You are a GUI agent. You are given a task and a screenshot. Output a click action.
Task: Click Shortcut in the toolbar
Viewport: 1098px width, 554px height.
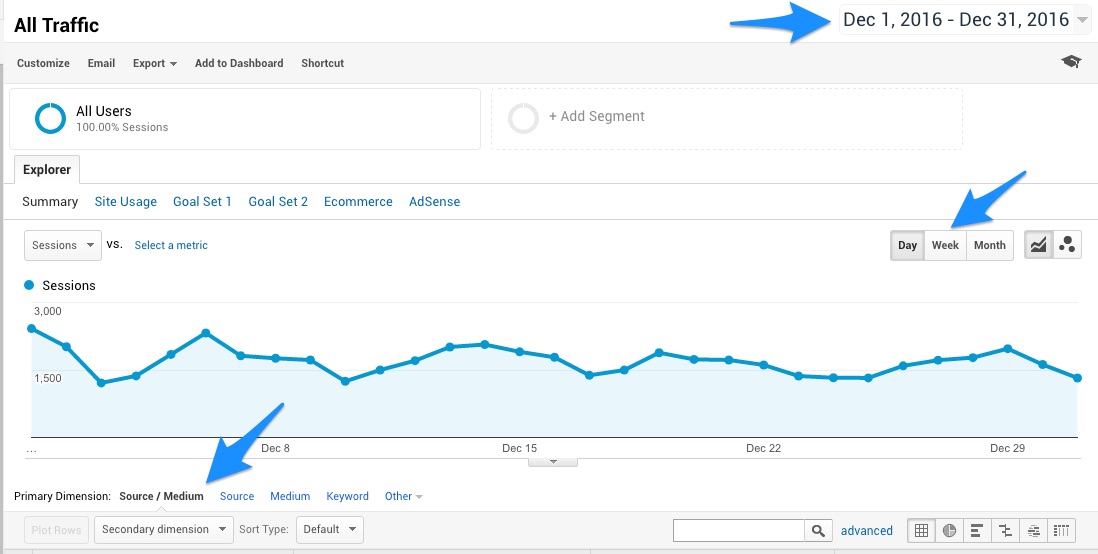pyautogui.click(x=323, y=63)
